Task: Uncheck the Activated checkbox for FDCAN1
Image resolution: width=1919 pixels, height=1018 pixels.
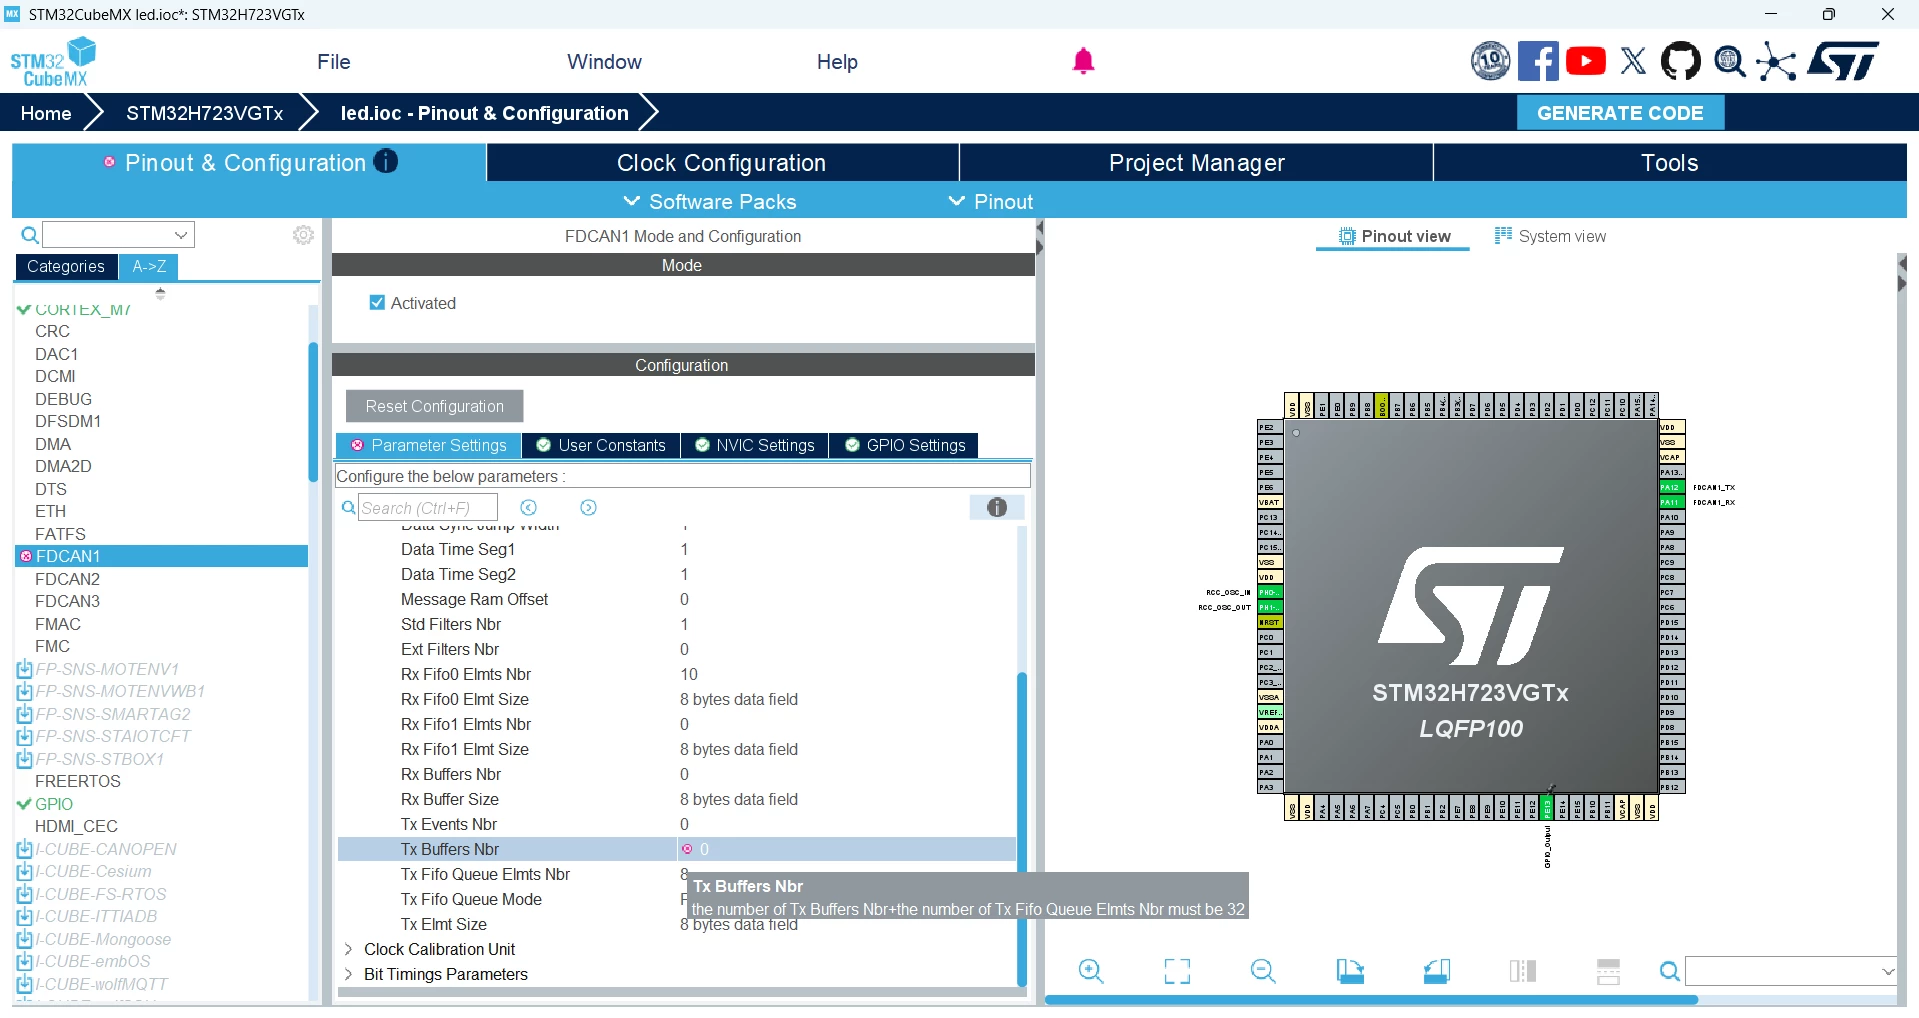Action: 377,303
